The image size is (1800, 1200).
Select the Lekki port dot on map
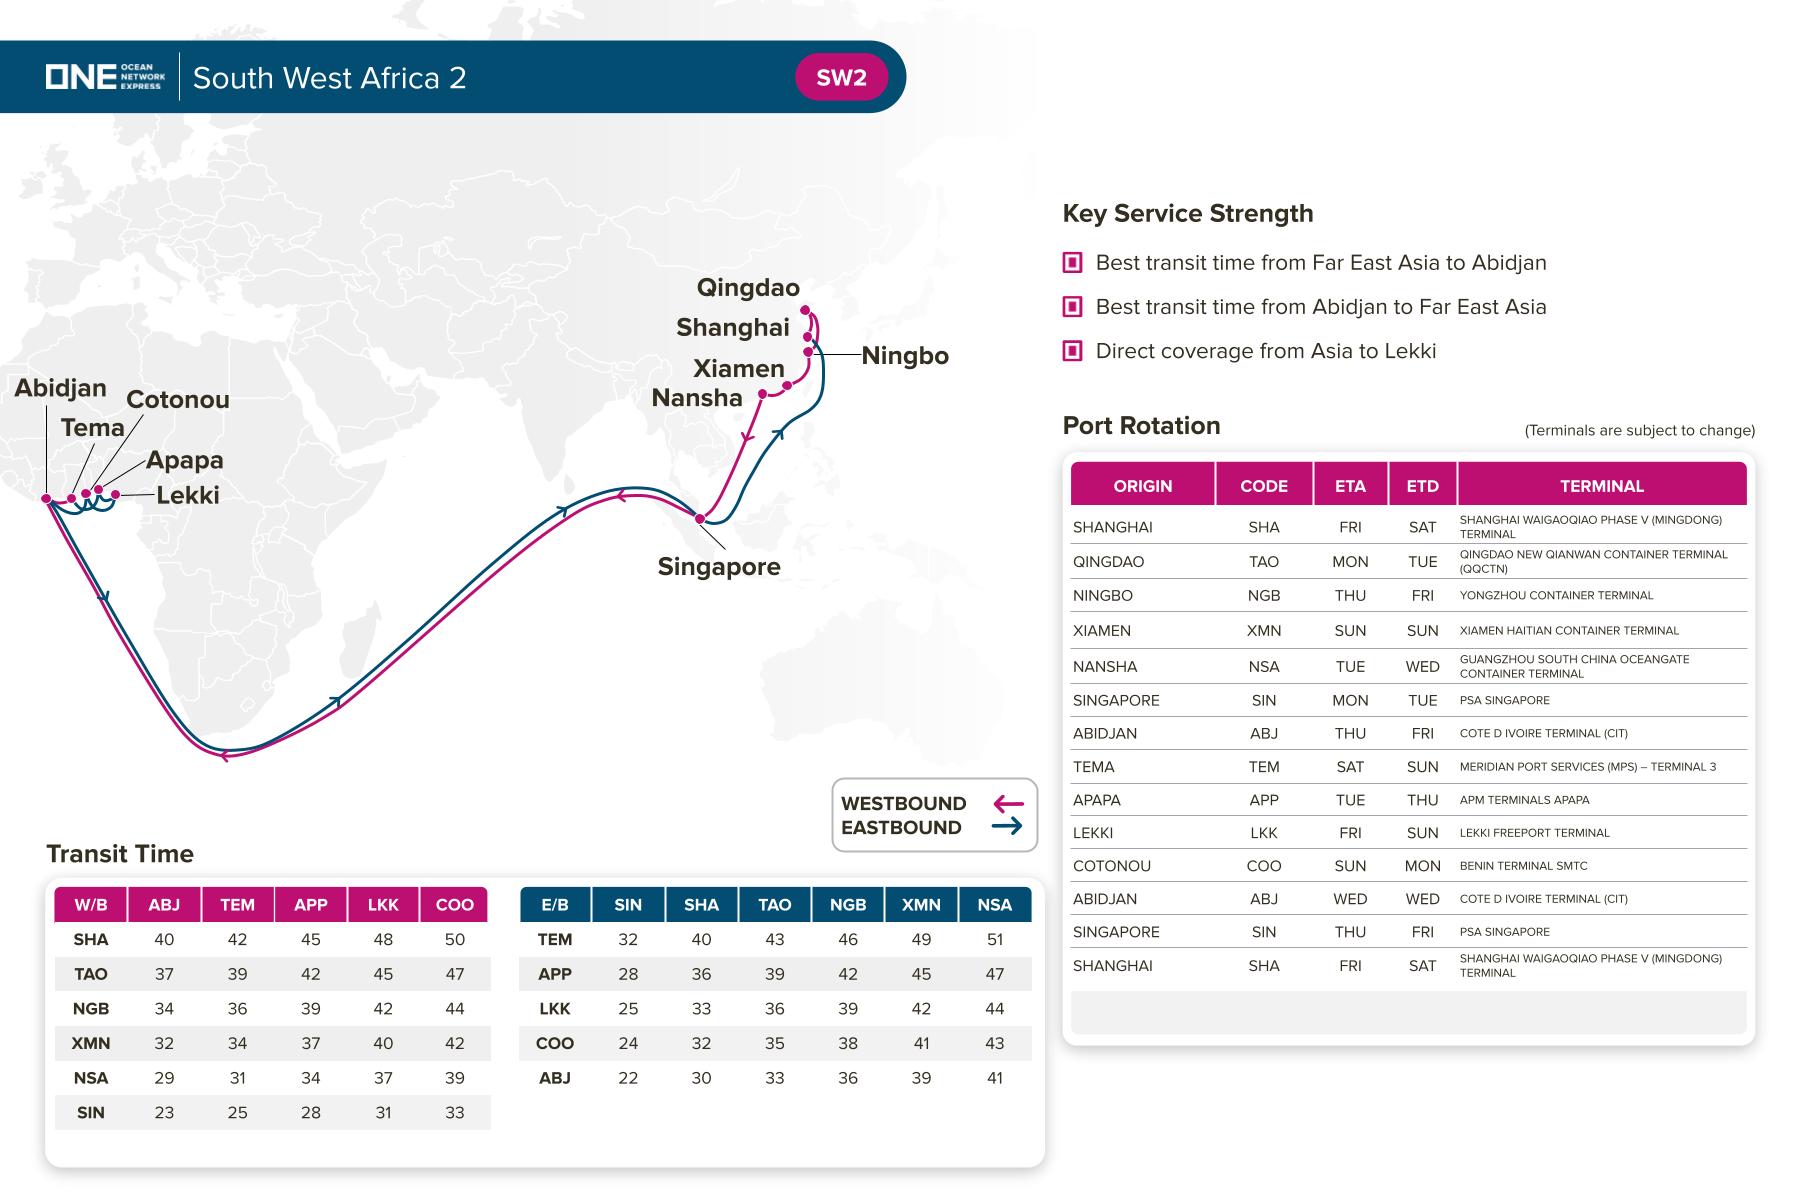pos(116,494)
